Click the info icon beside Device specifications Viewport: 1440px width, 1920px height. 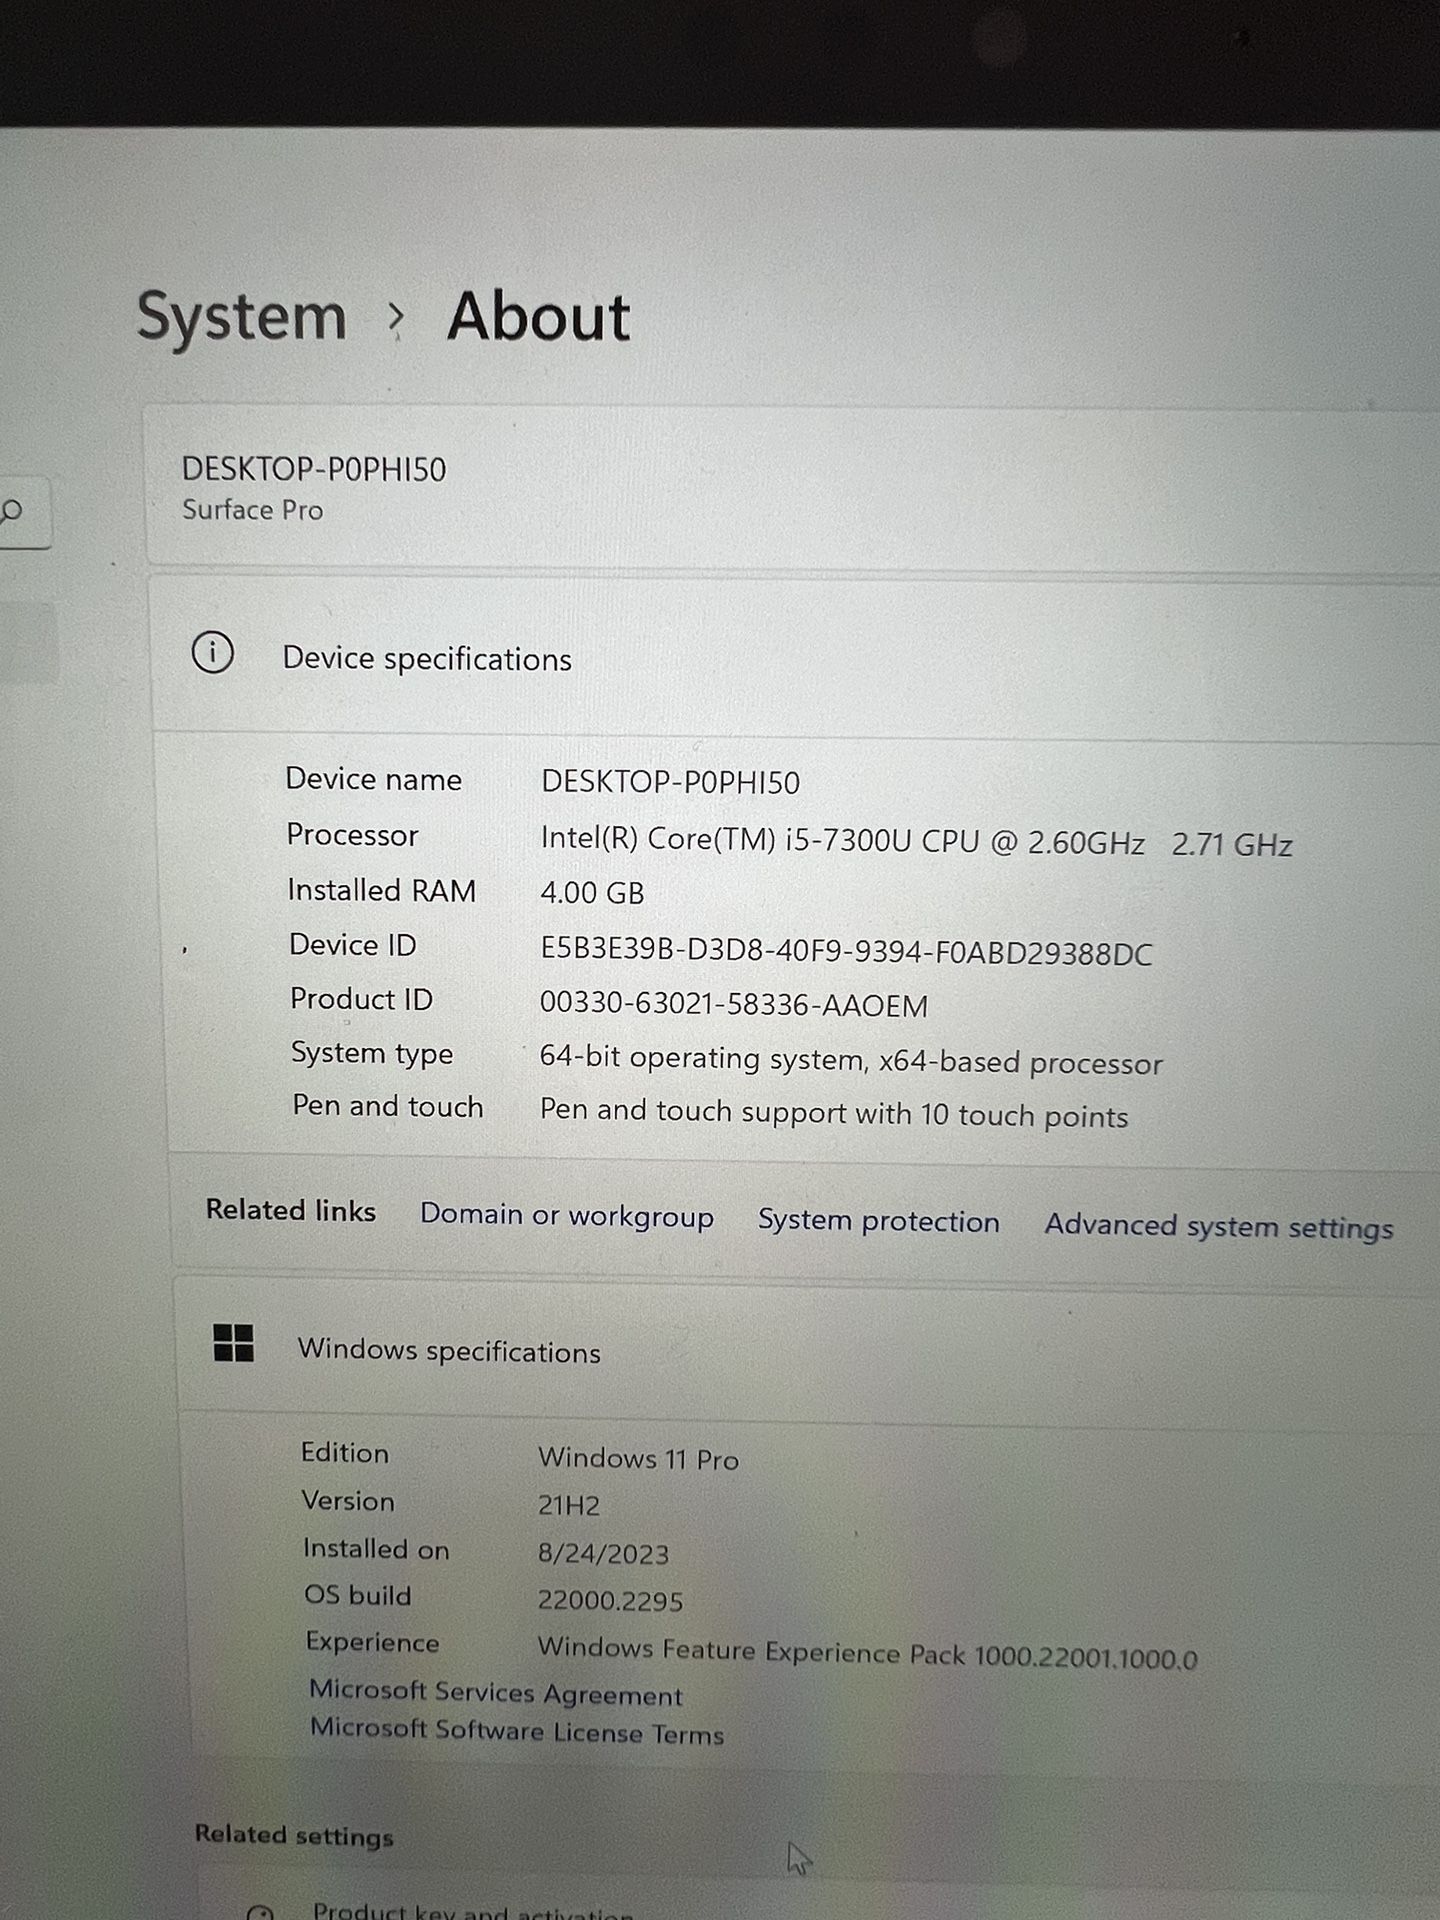pos(213,653)
